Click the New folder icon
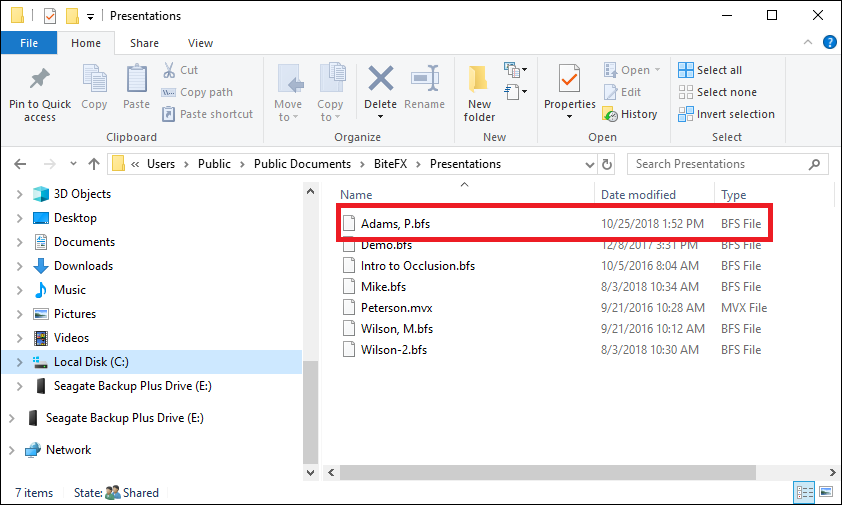 point(479,80)
